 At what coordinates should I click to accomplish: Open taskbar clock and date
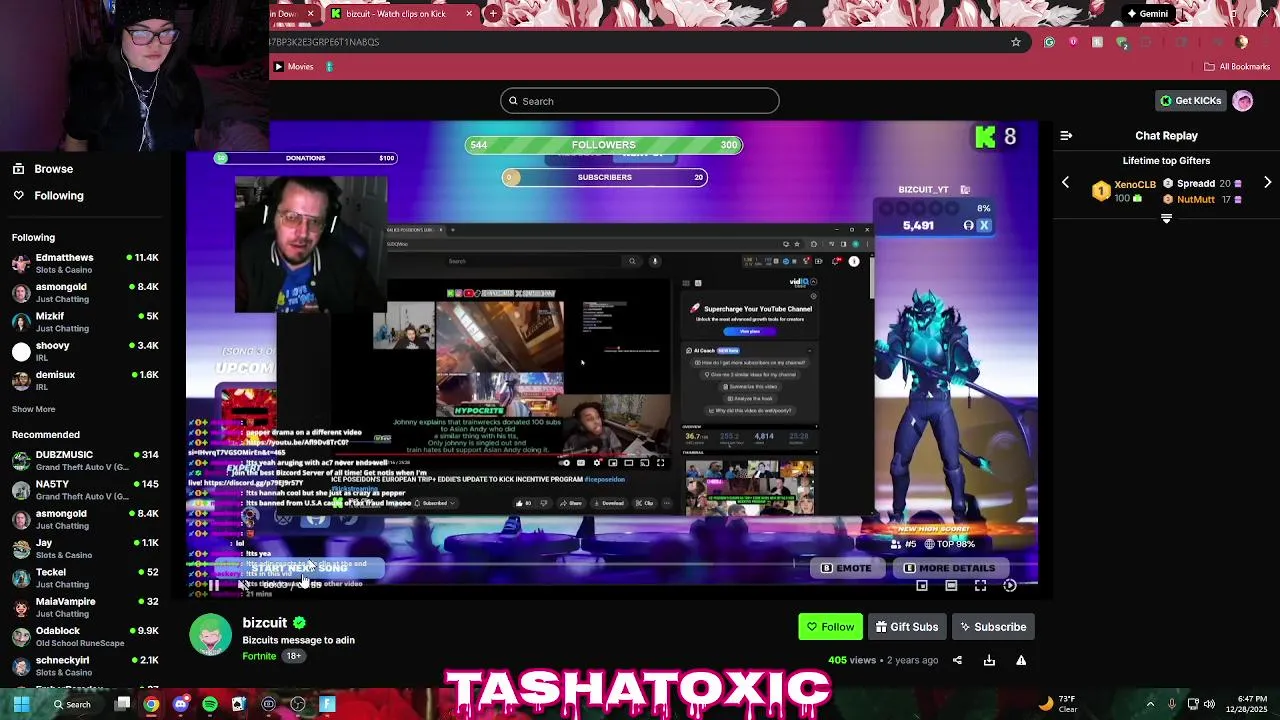pos(1246,704)
